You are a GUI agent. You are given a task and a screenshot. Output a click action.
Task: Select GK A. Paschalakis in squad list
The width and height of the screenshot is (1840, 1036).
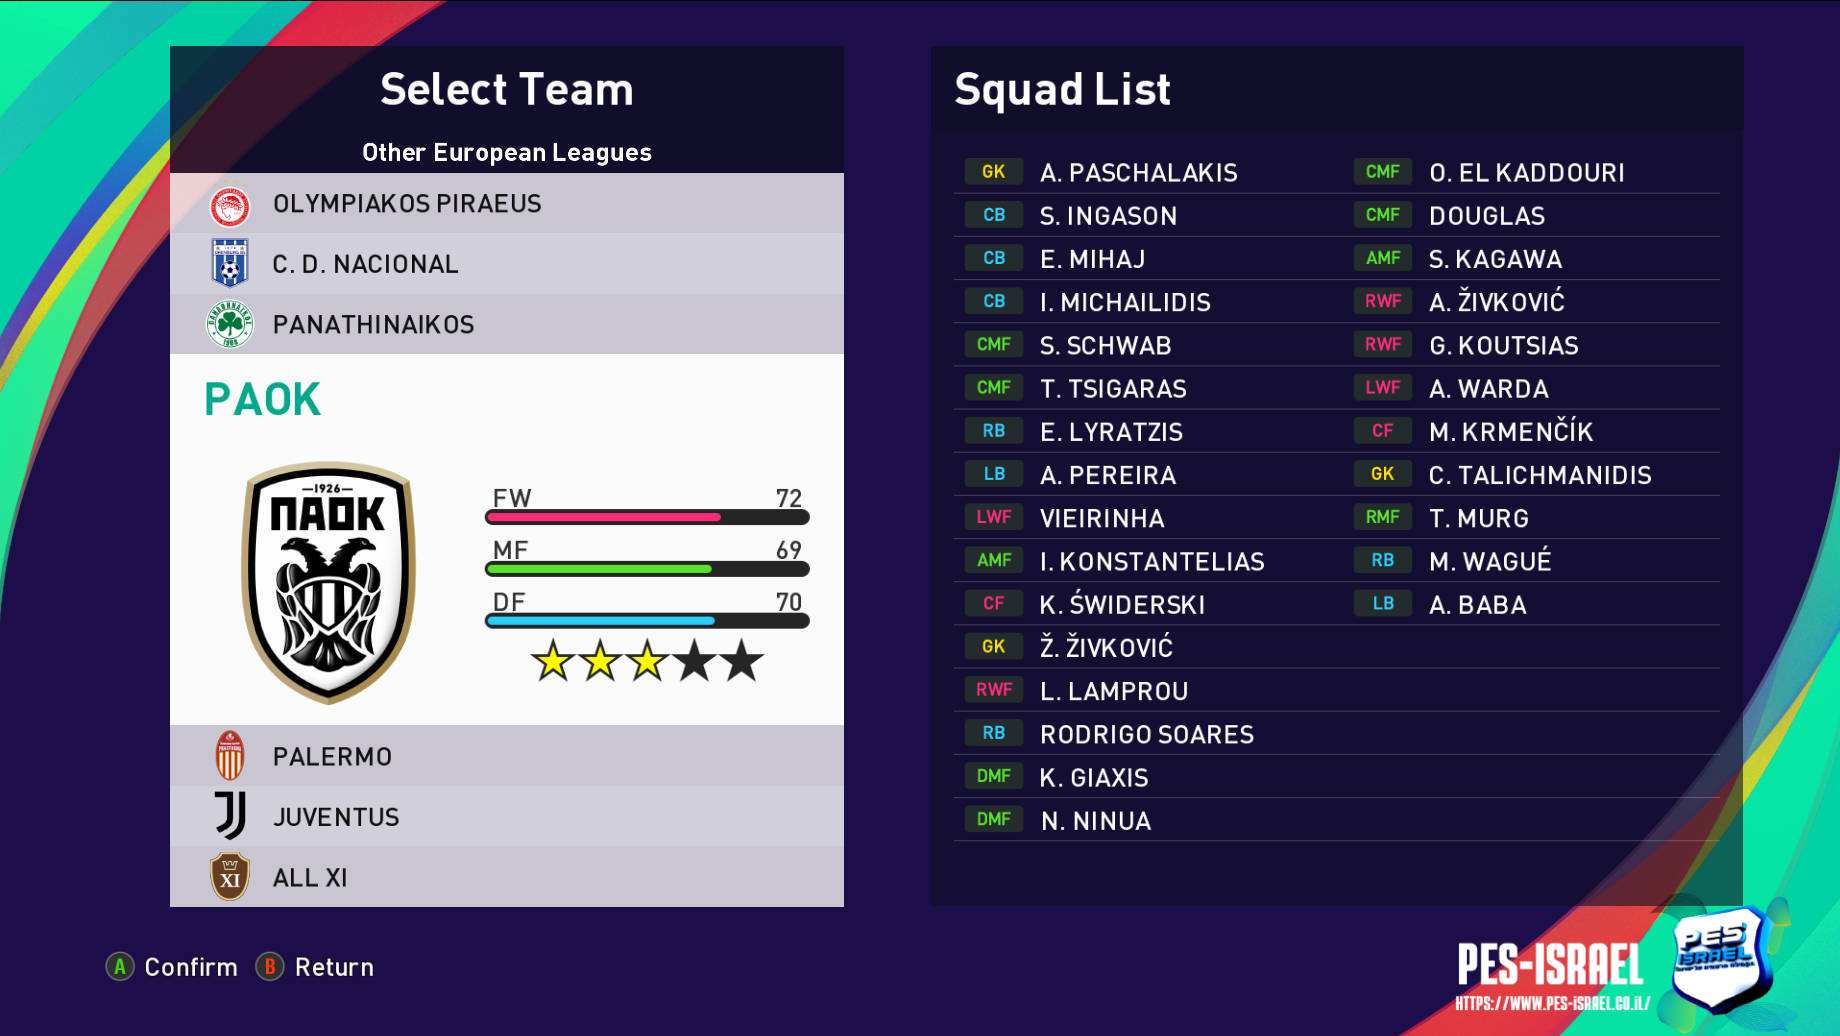point(1138,173)
